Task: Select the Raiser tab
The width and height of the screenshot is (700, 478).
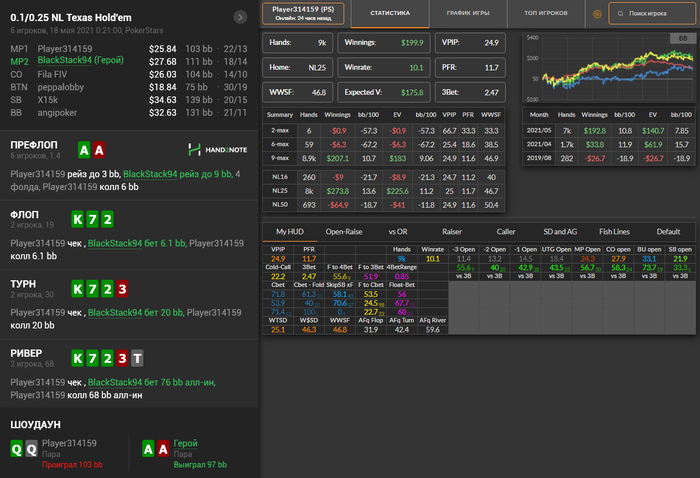Action: tap(452, 232)
